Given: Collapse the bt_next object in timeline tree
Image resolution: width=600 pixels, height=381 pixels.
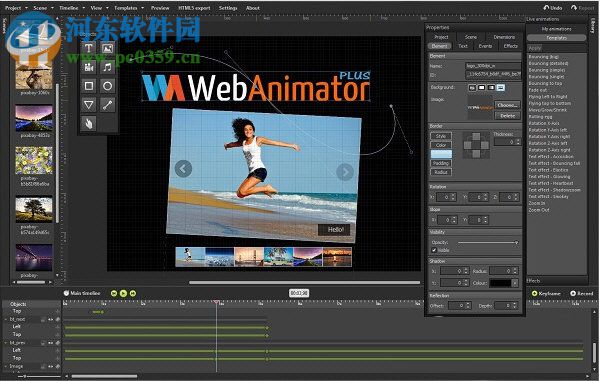Looking at the screenshot, I should pyautogui.click(x=6, y=319).
